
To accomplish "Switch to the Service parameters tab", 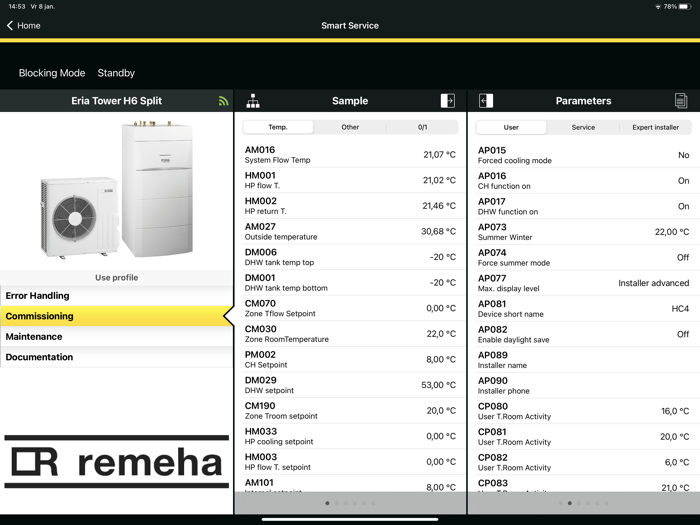I will tap(583, 128).
